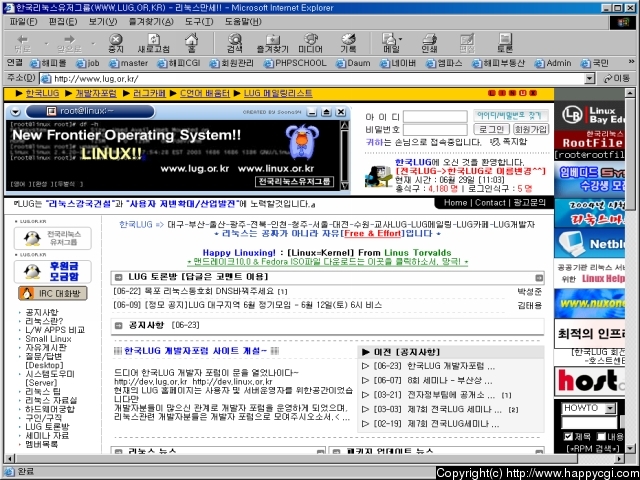Click the 후원금 모금함 penguin banner
This screenshot has height=480, width=640.
point(53,271)
